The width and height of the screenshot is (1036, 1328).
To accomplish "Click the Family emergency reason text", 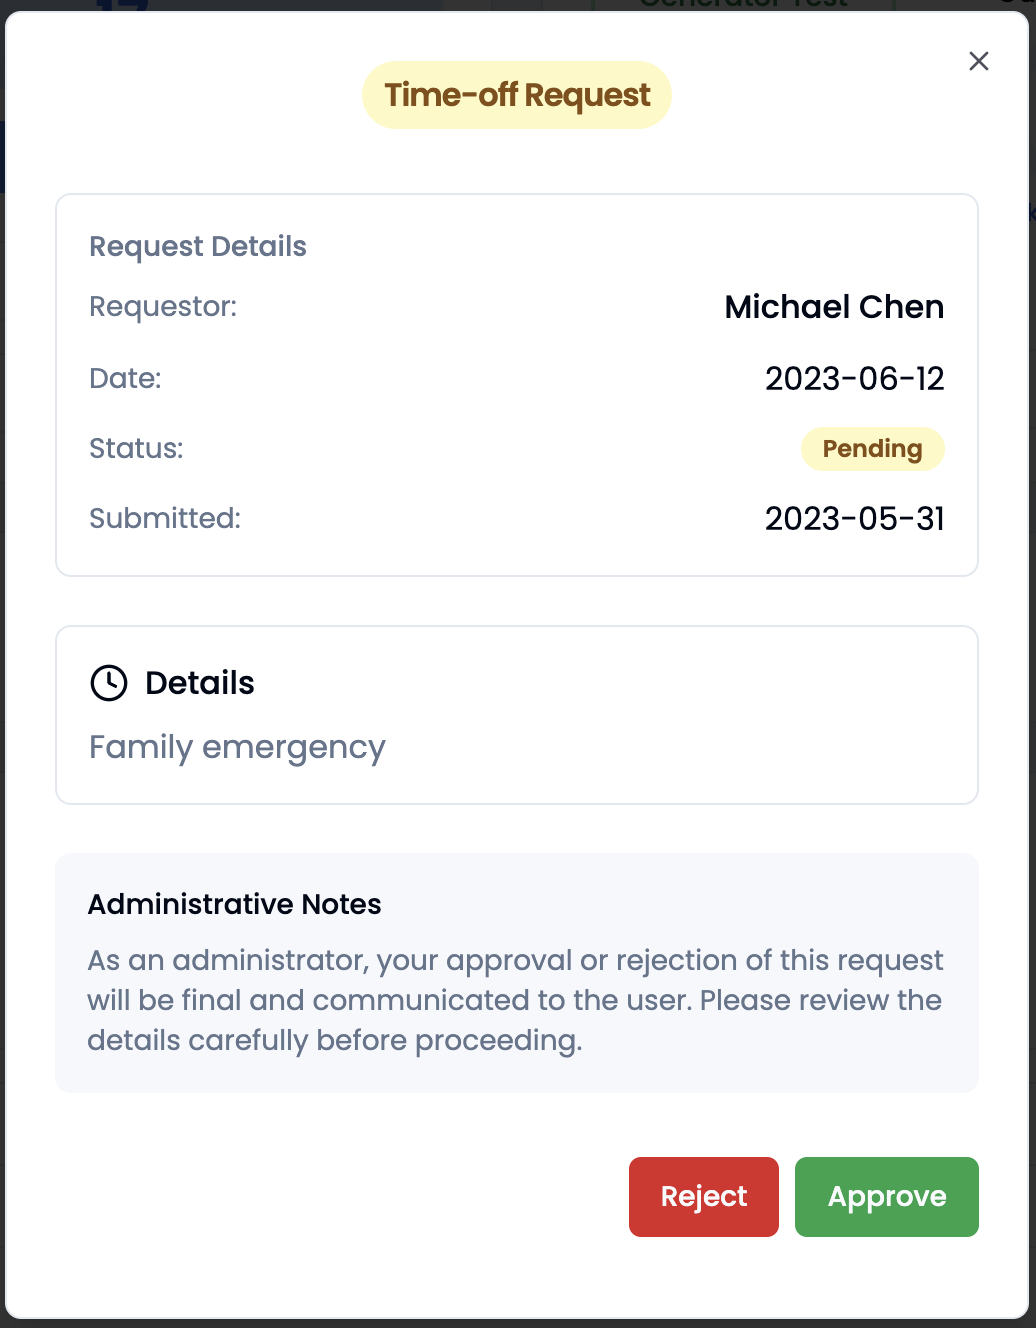I will click(x=237, y=748).
